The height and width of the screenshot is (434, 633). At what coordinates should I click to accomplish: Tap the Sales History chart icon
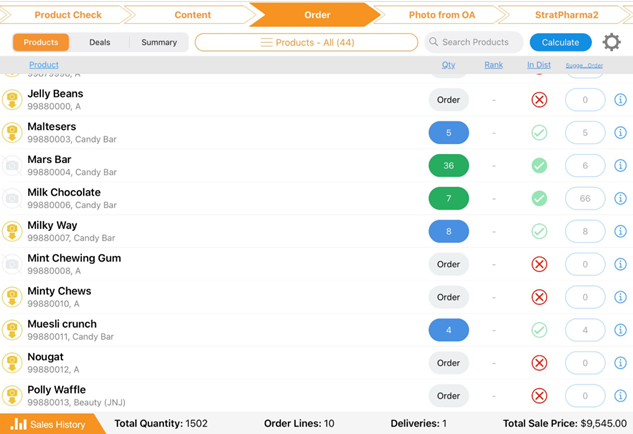point(18,424)
